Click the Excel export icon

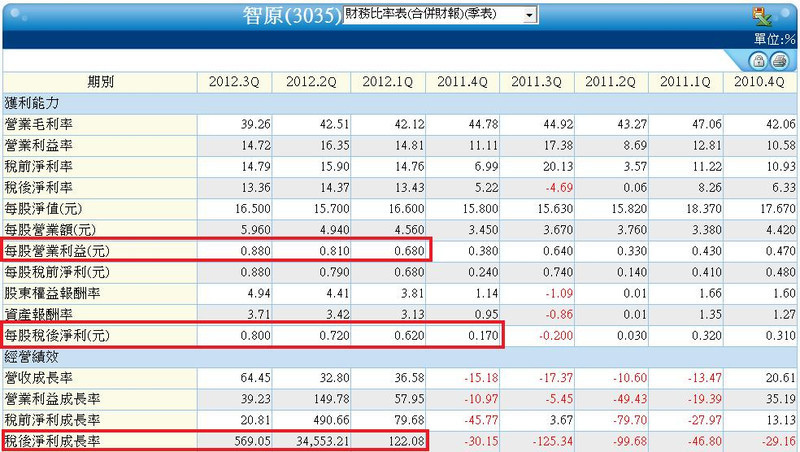tap(762, 16)
